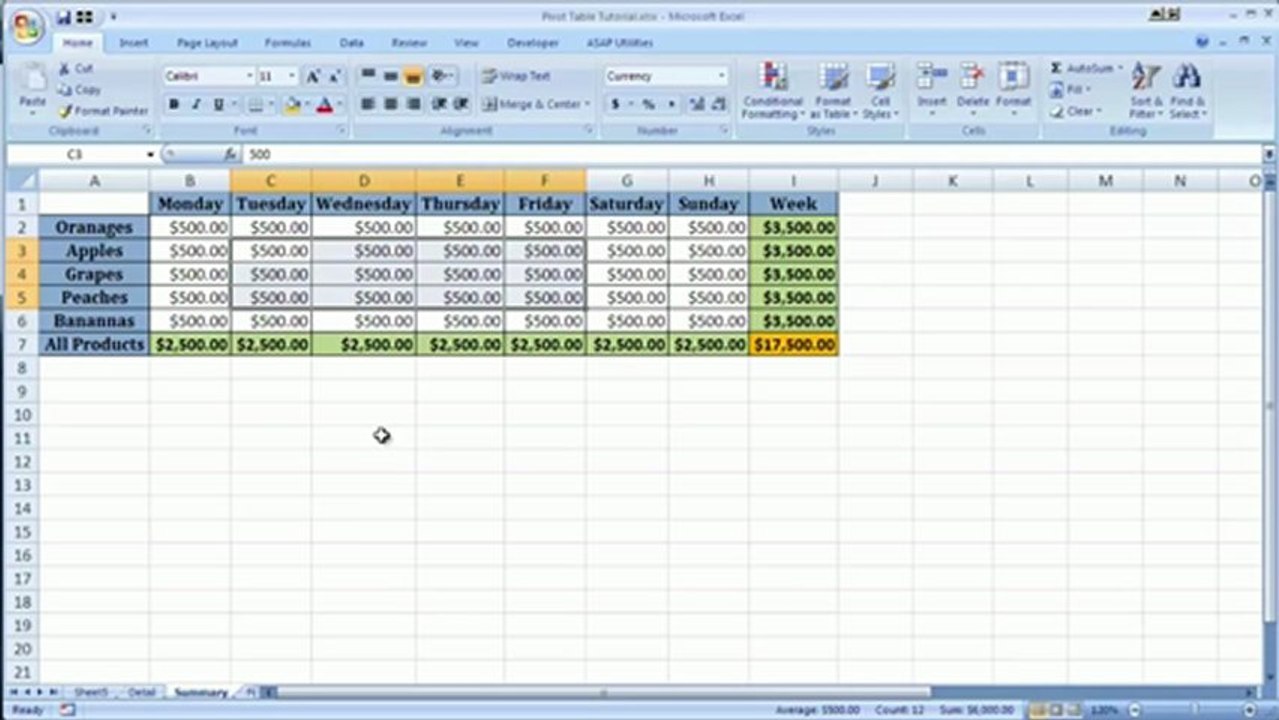Open the font color dropdown arrow
The width and height of the screenshot is (1279, 720).
click(339, 105)
